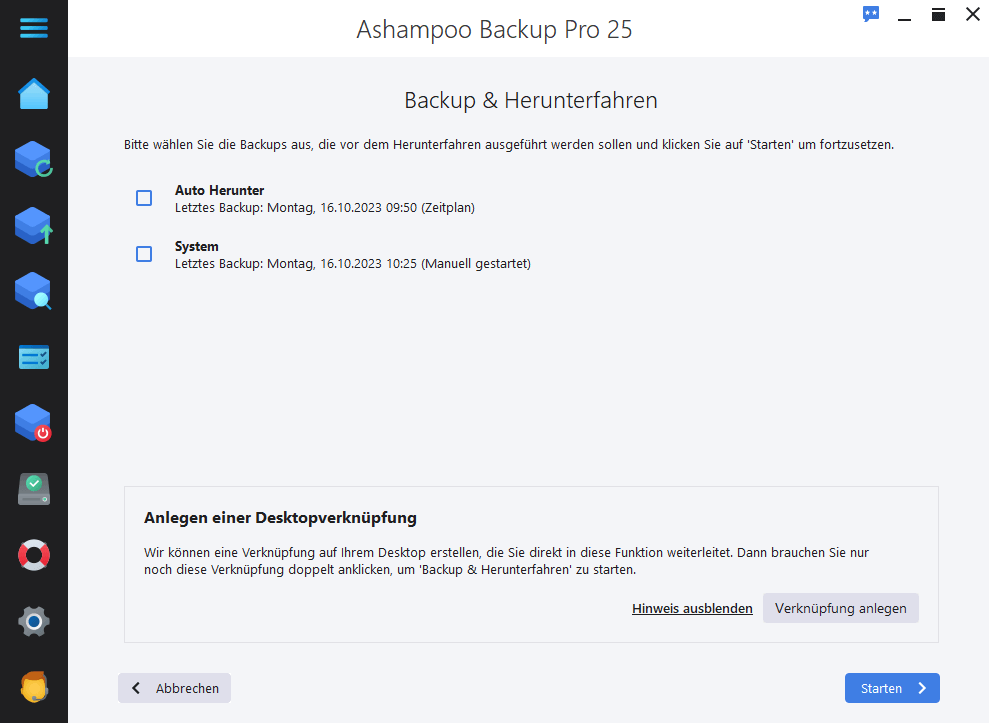Viewport: 989px width, 723px height.
Task: Open the cube with magnifier icon
Action: [x=33, y=291]
